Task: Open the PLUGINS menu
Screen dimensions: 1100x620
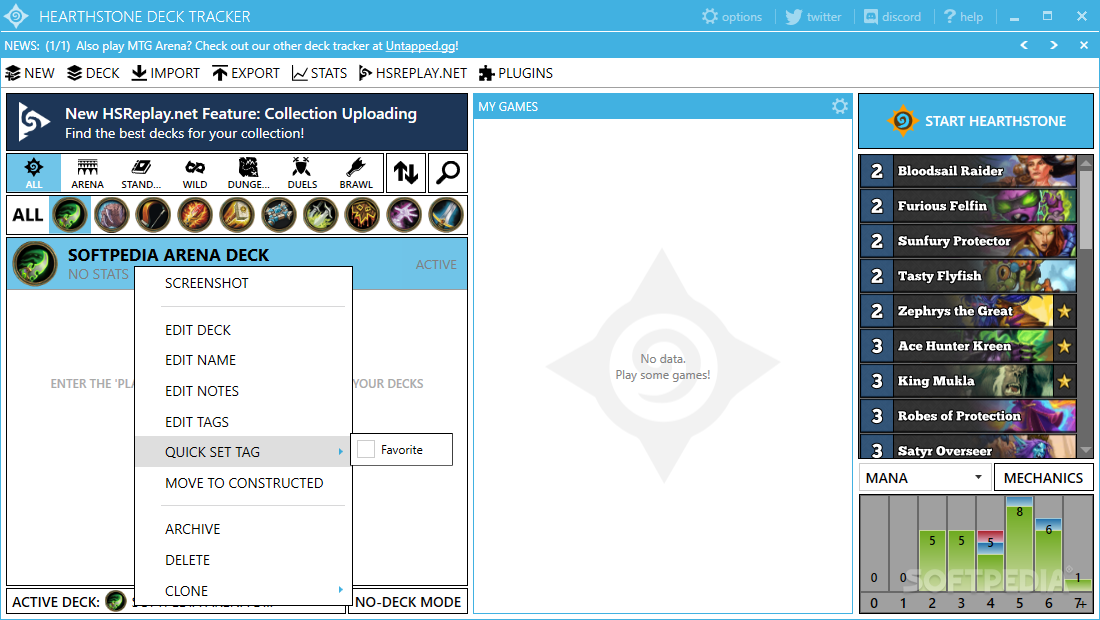Action: tap(516, 73)
